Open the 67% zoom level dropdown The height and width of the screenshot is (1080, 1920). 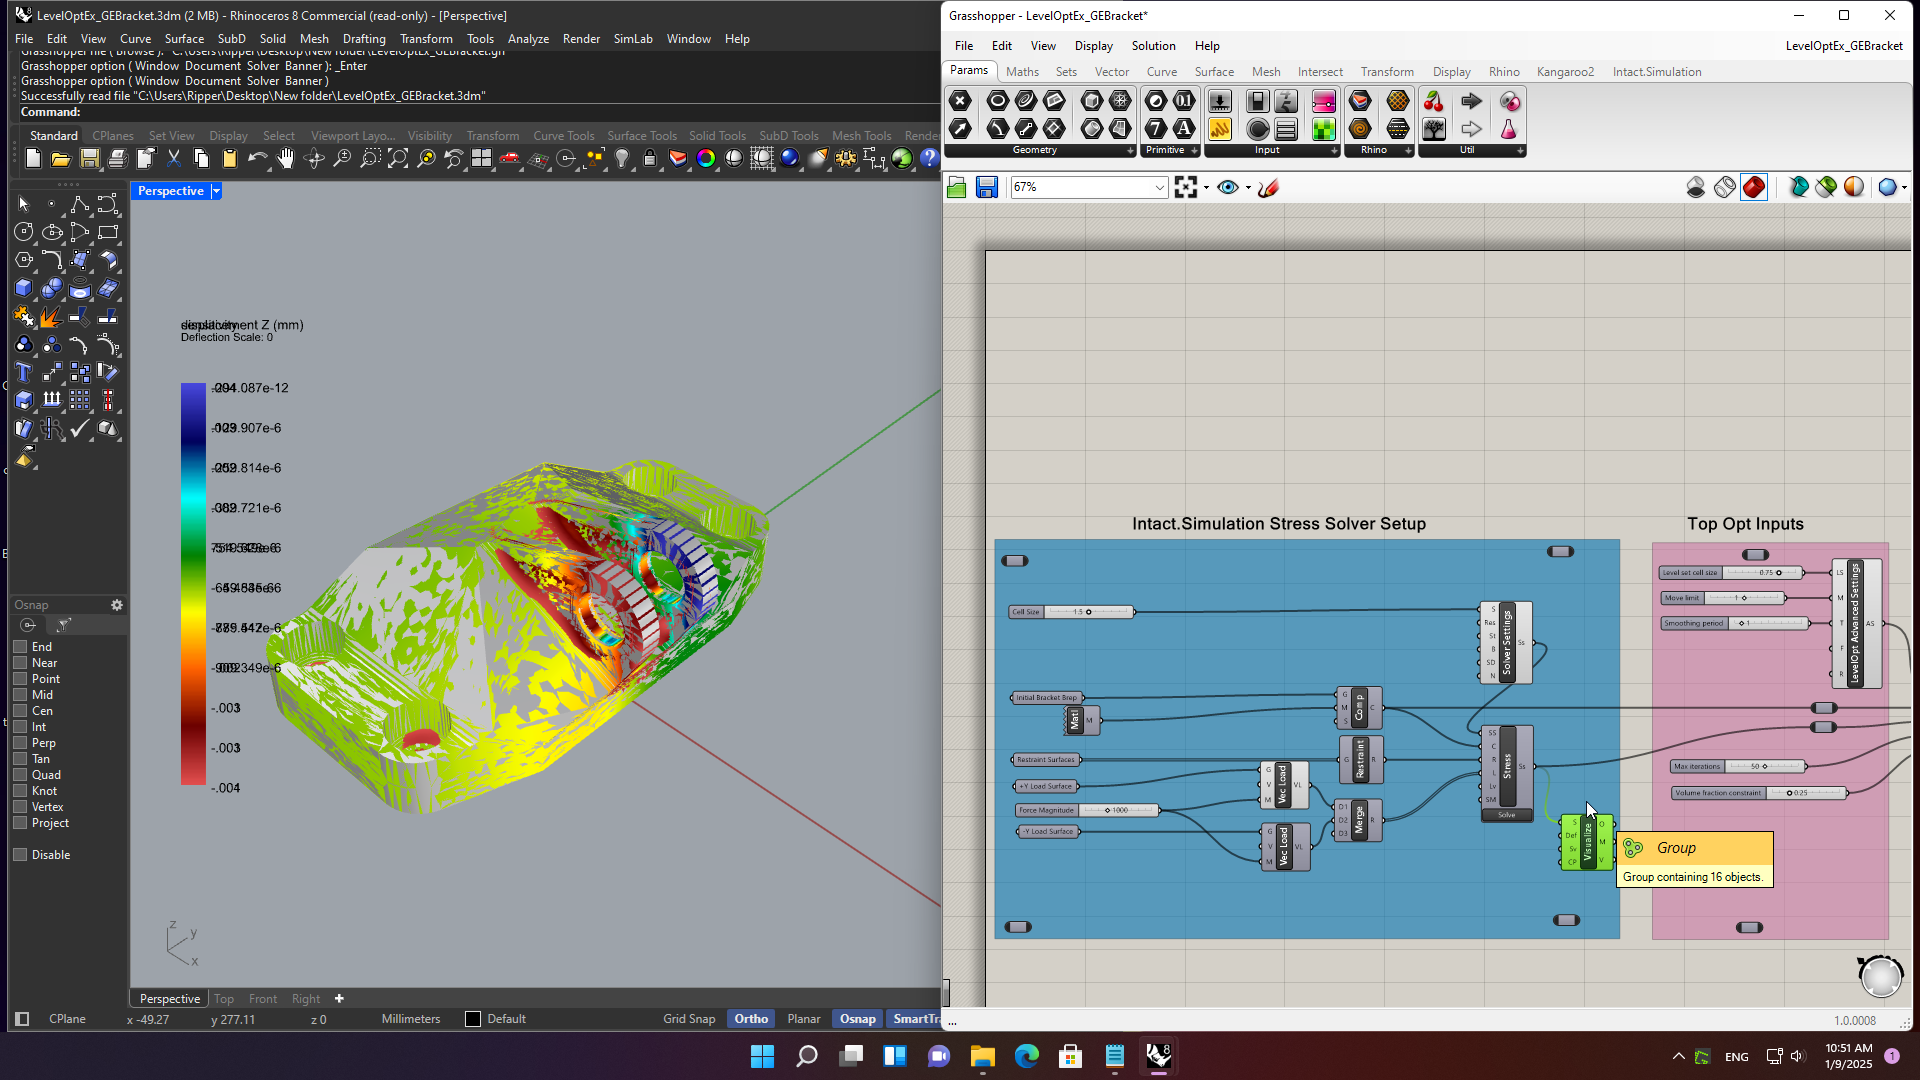tap(1159, 187)
